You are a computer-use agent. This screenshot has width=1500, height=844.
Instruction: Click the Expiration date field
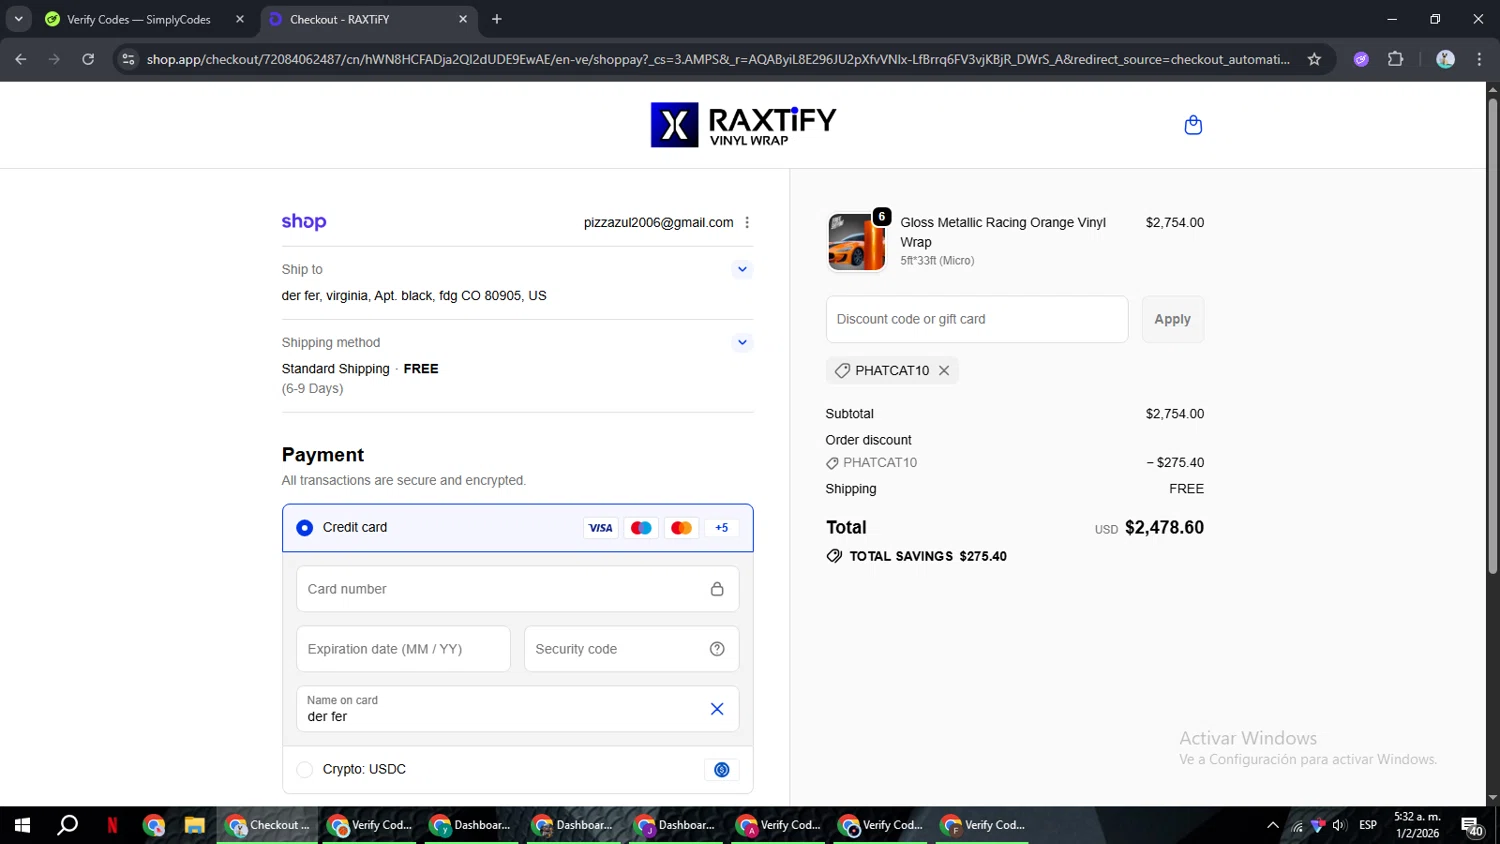click(403, 649)
